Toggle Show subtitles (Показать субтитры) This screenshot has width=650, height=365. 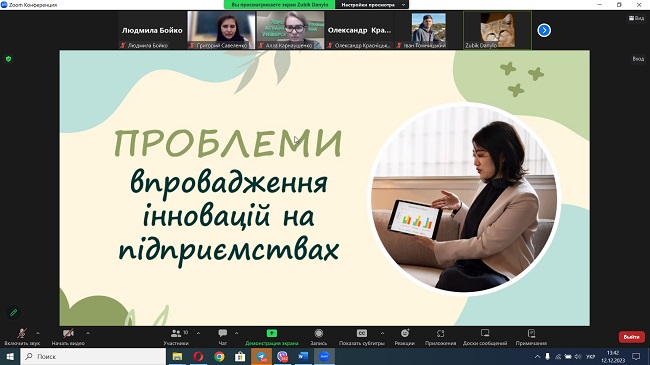[x=362, y=337]
